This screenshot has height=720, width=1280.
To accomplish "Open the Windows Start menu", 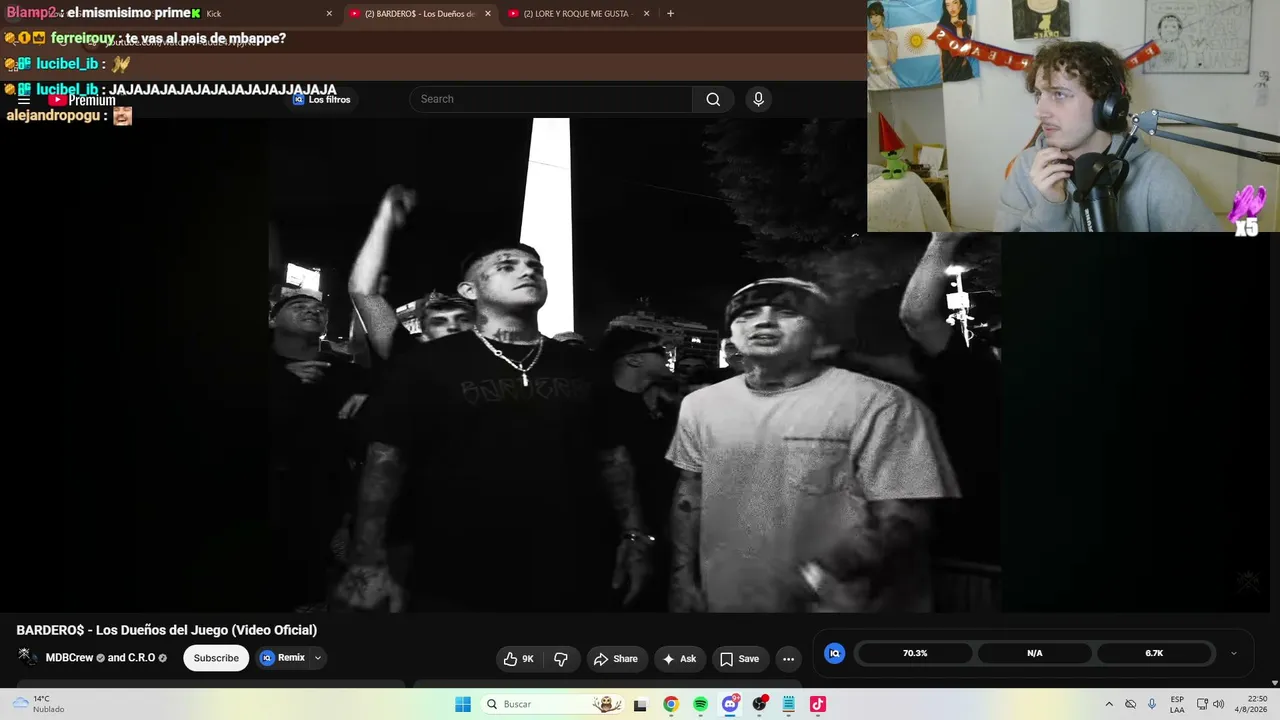I will click(463, 704).
